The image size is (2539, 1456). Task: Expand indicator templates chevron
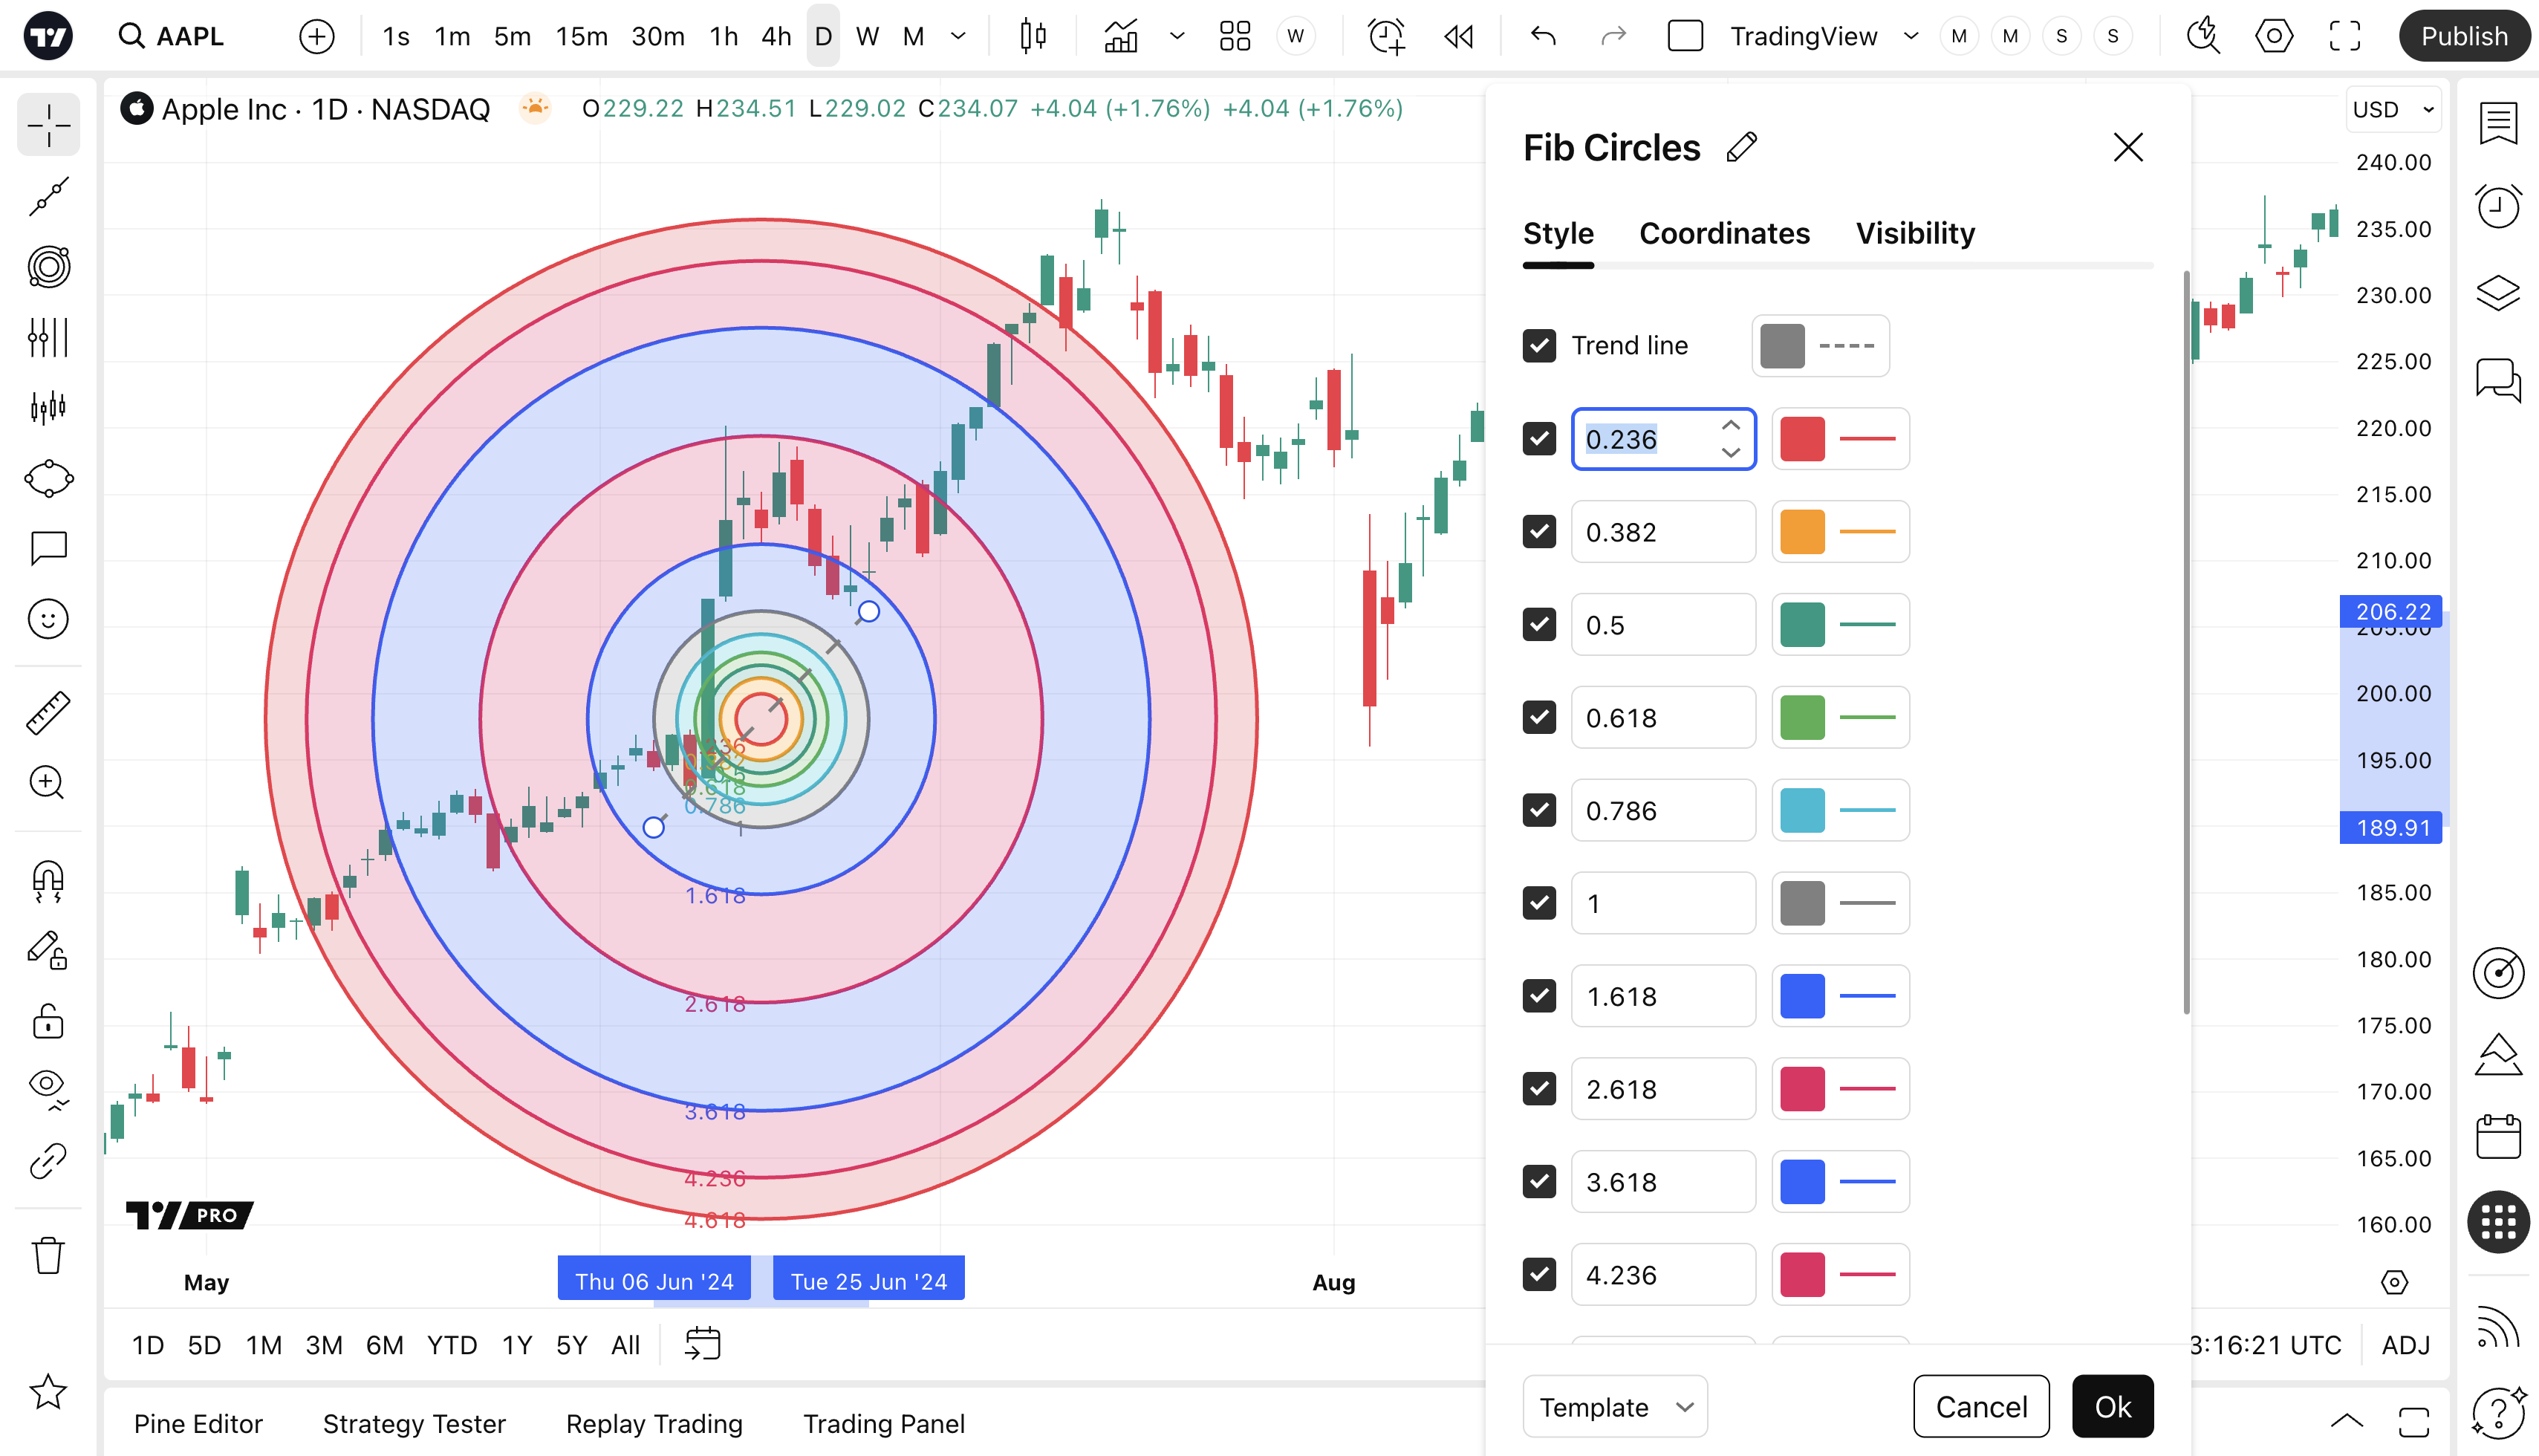1177,37
